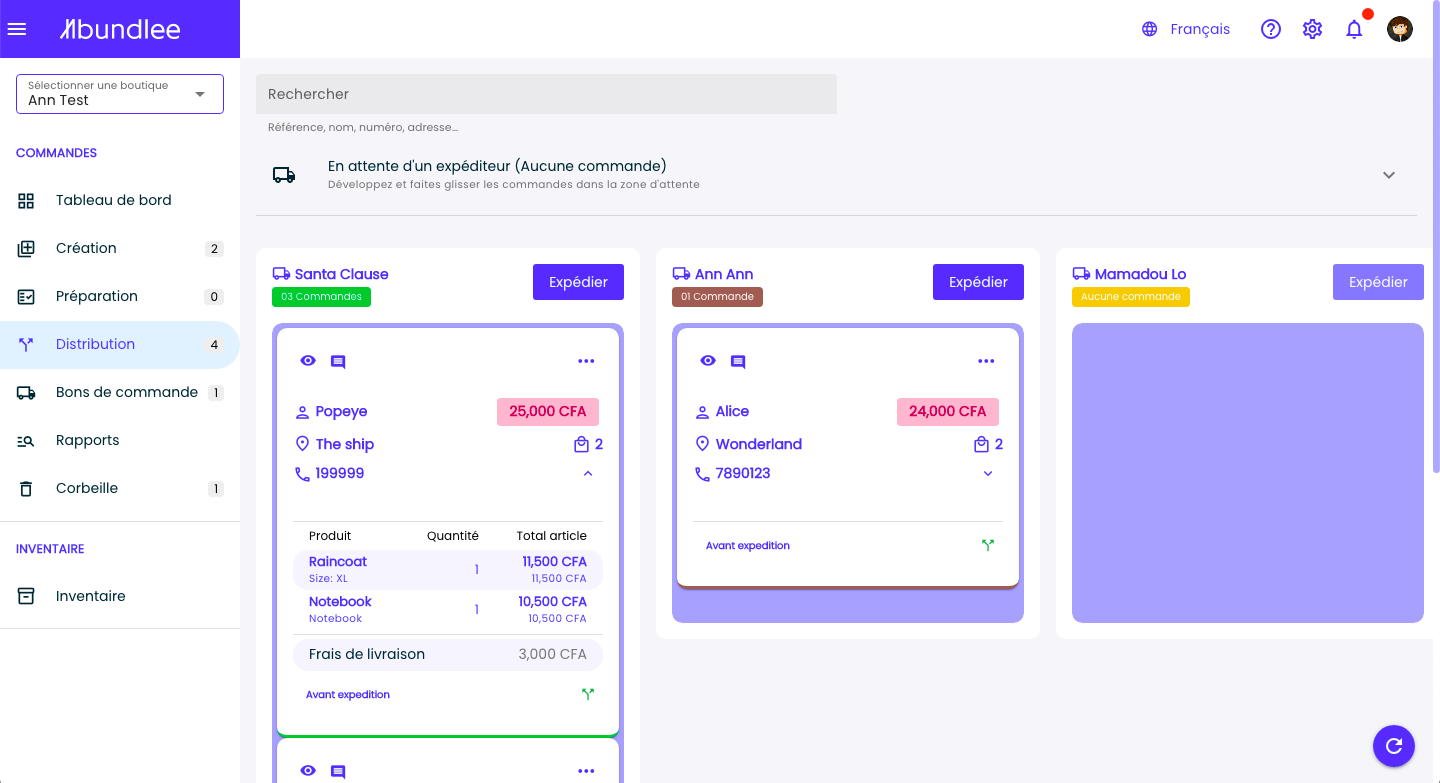The width and height of the screenshot is (1440, 783).
Task: Click the Frais de livraison row
Action: tap(448, 654)
